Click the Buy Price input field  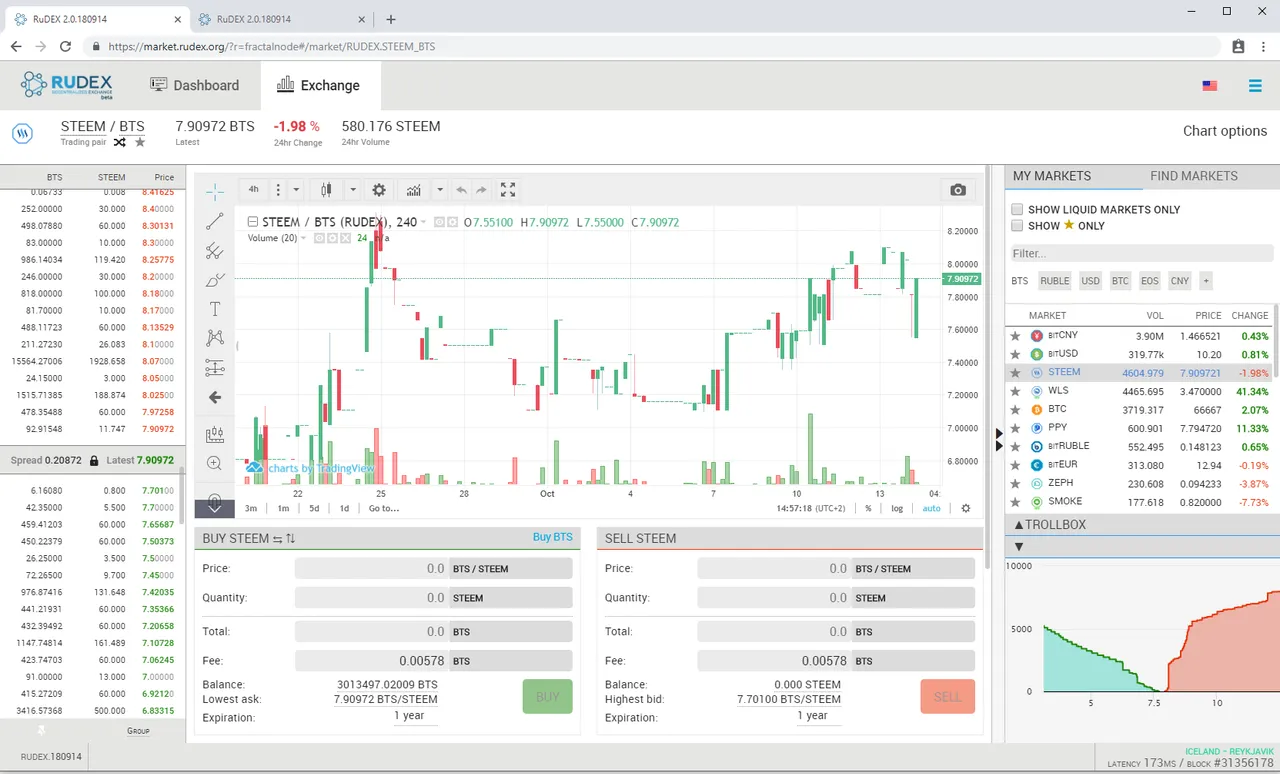point(371,568)
